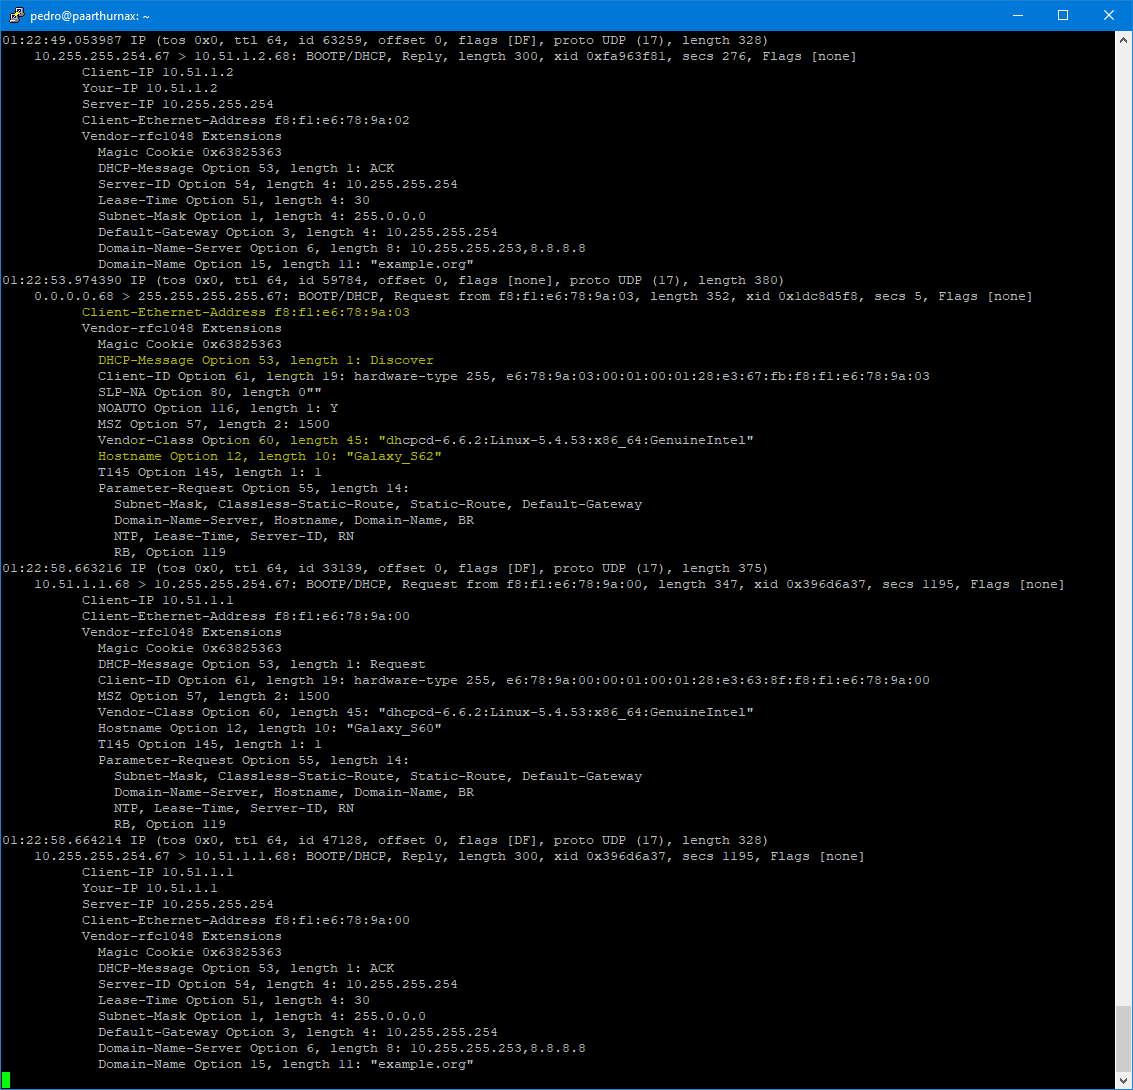Click the highlighted DHCP-Message Discover line
The image size is (1133, 1090).
(x=265, y=360)
